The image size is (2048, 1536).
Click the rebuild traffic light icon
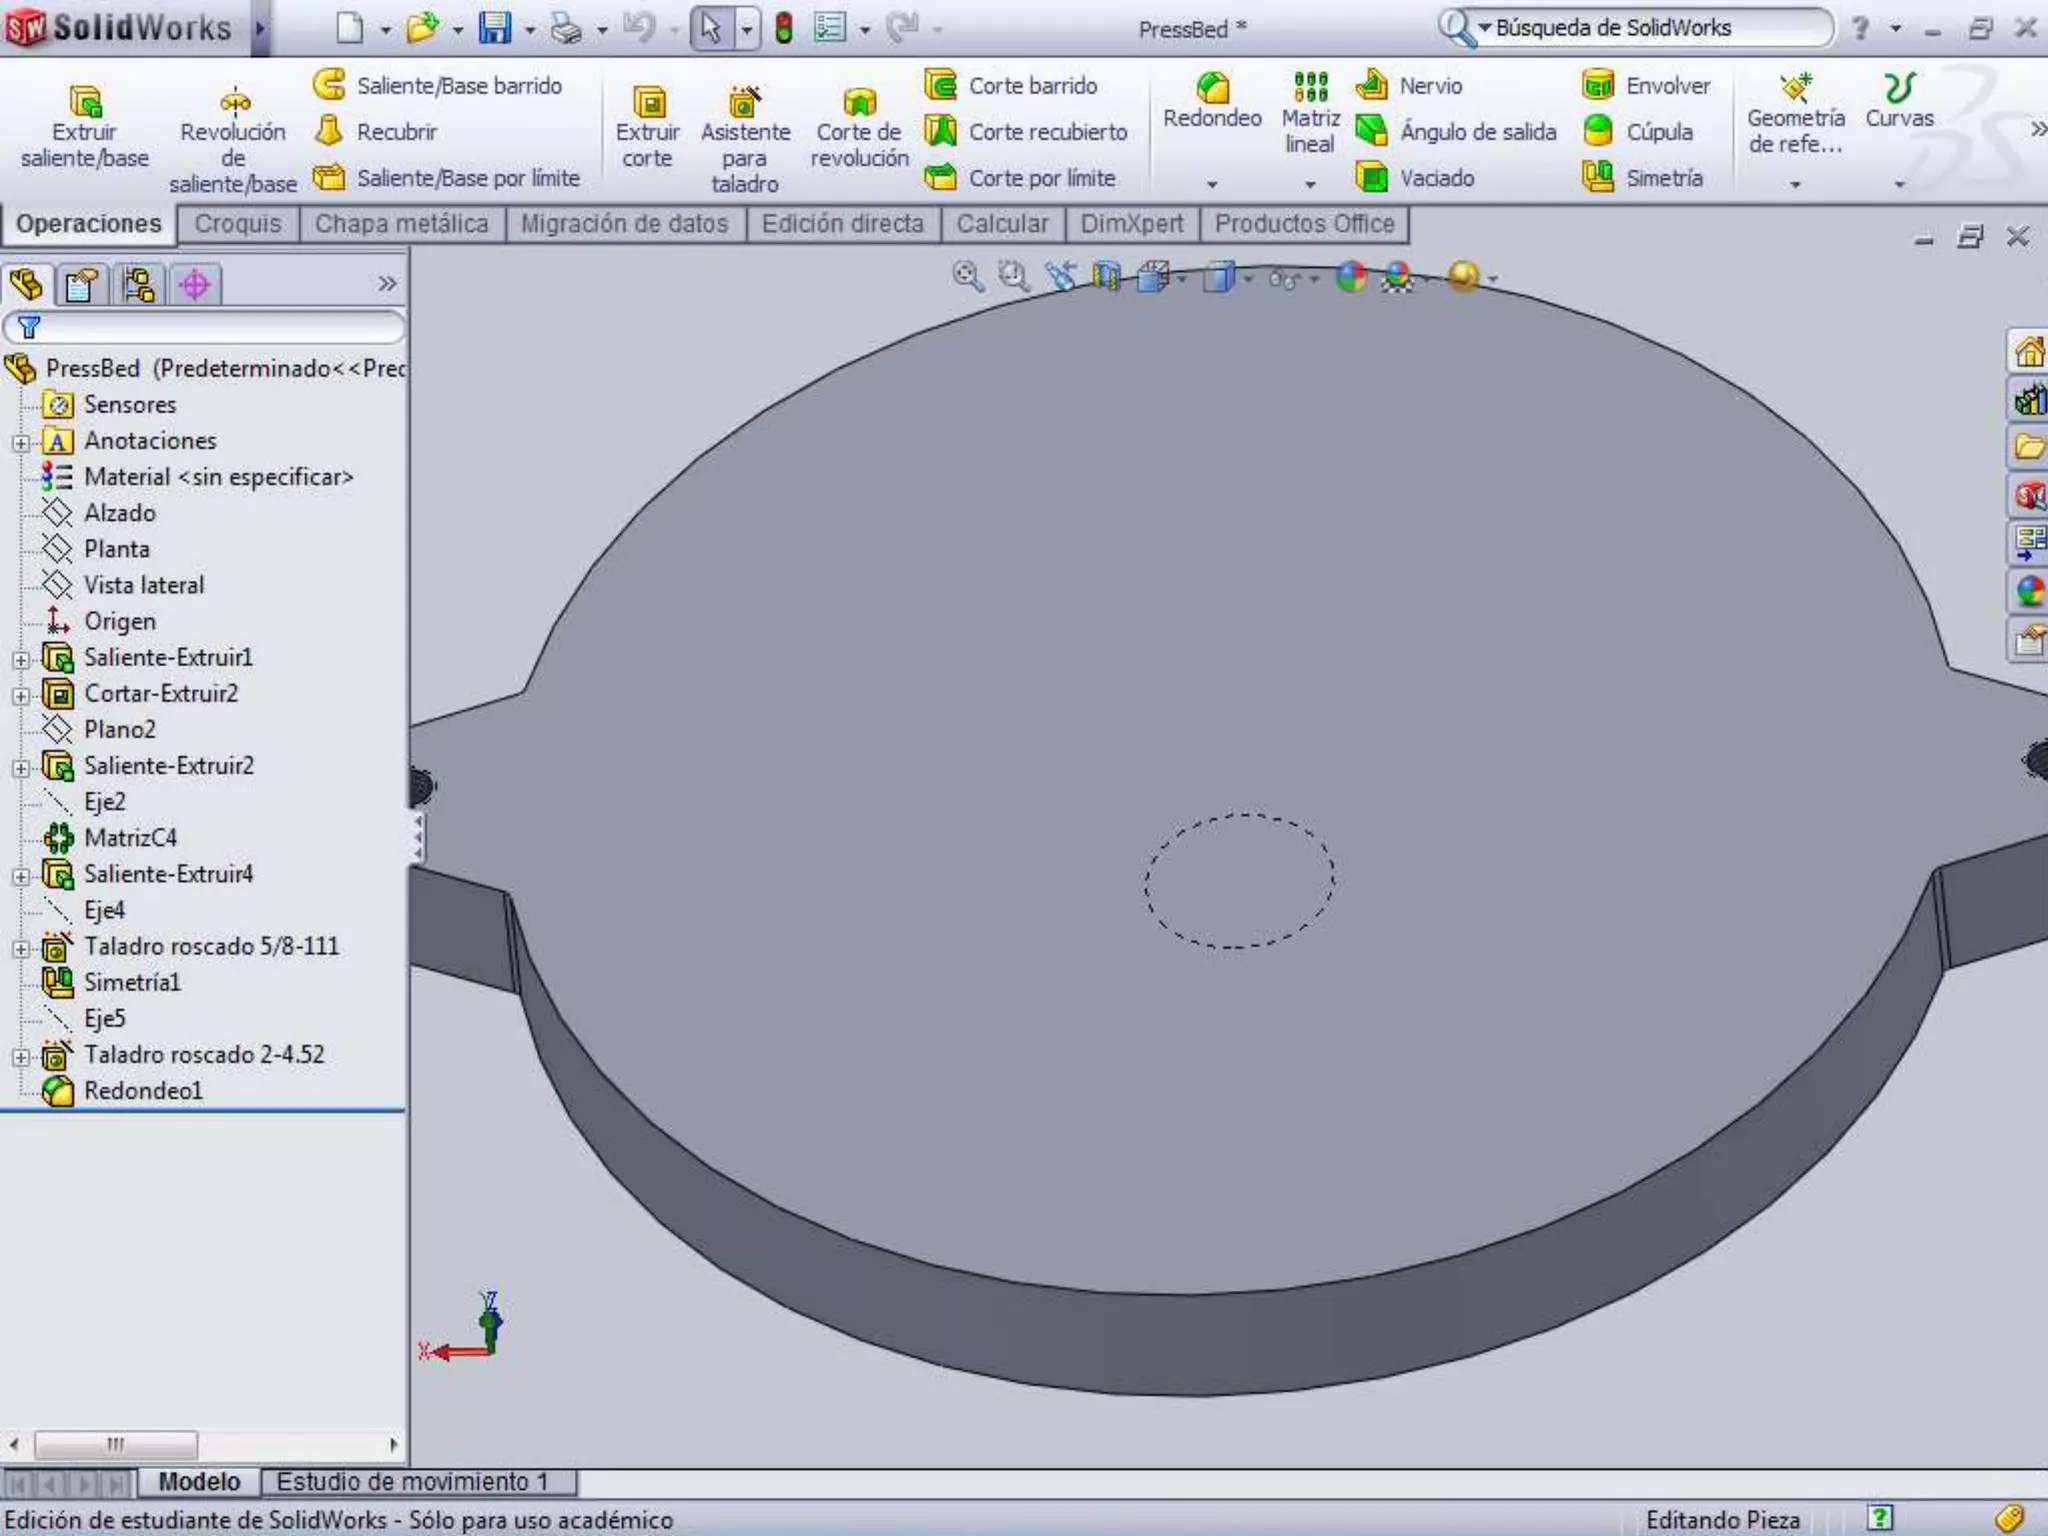pyautogui.click(x=784, y=28)
